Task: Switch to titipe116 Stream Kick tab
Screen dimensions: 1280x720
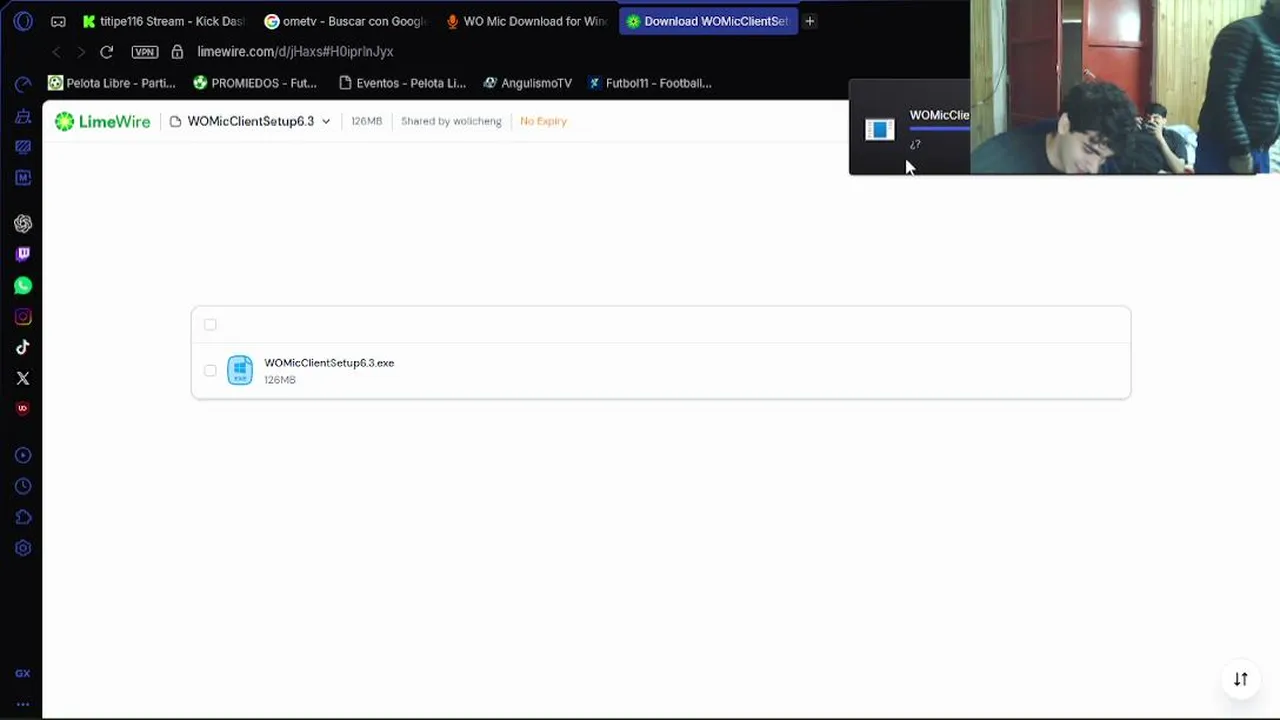Action: click(x=163, y=21)
